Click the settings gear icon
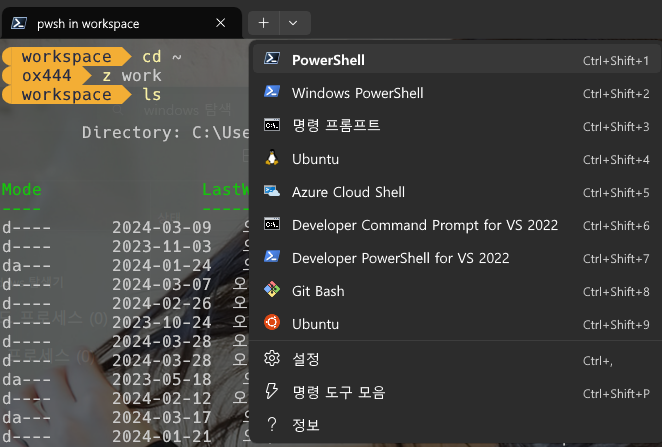The image size is (662, 447). tap(272, 358)
